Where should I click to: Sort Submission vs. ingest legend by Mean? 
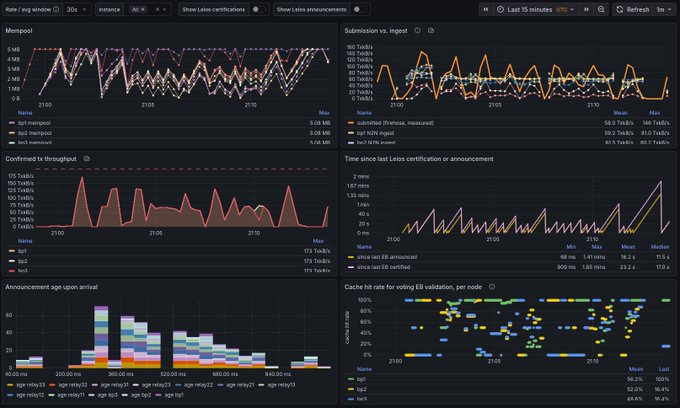[620, 113]
